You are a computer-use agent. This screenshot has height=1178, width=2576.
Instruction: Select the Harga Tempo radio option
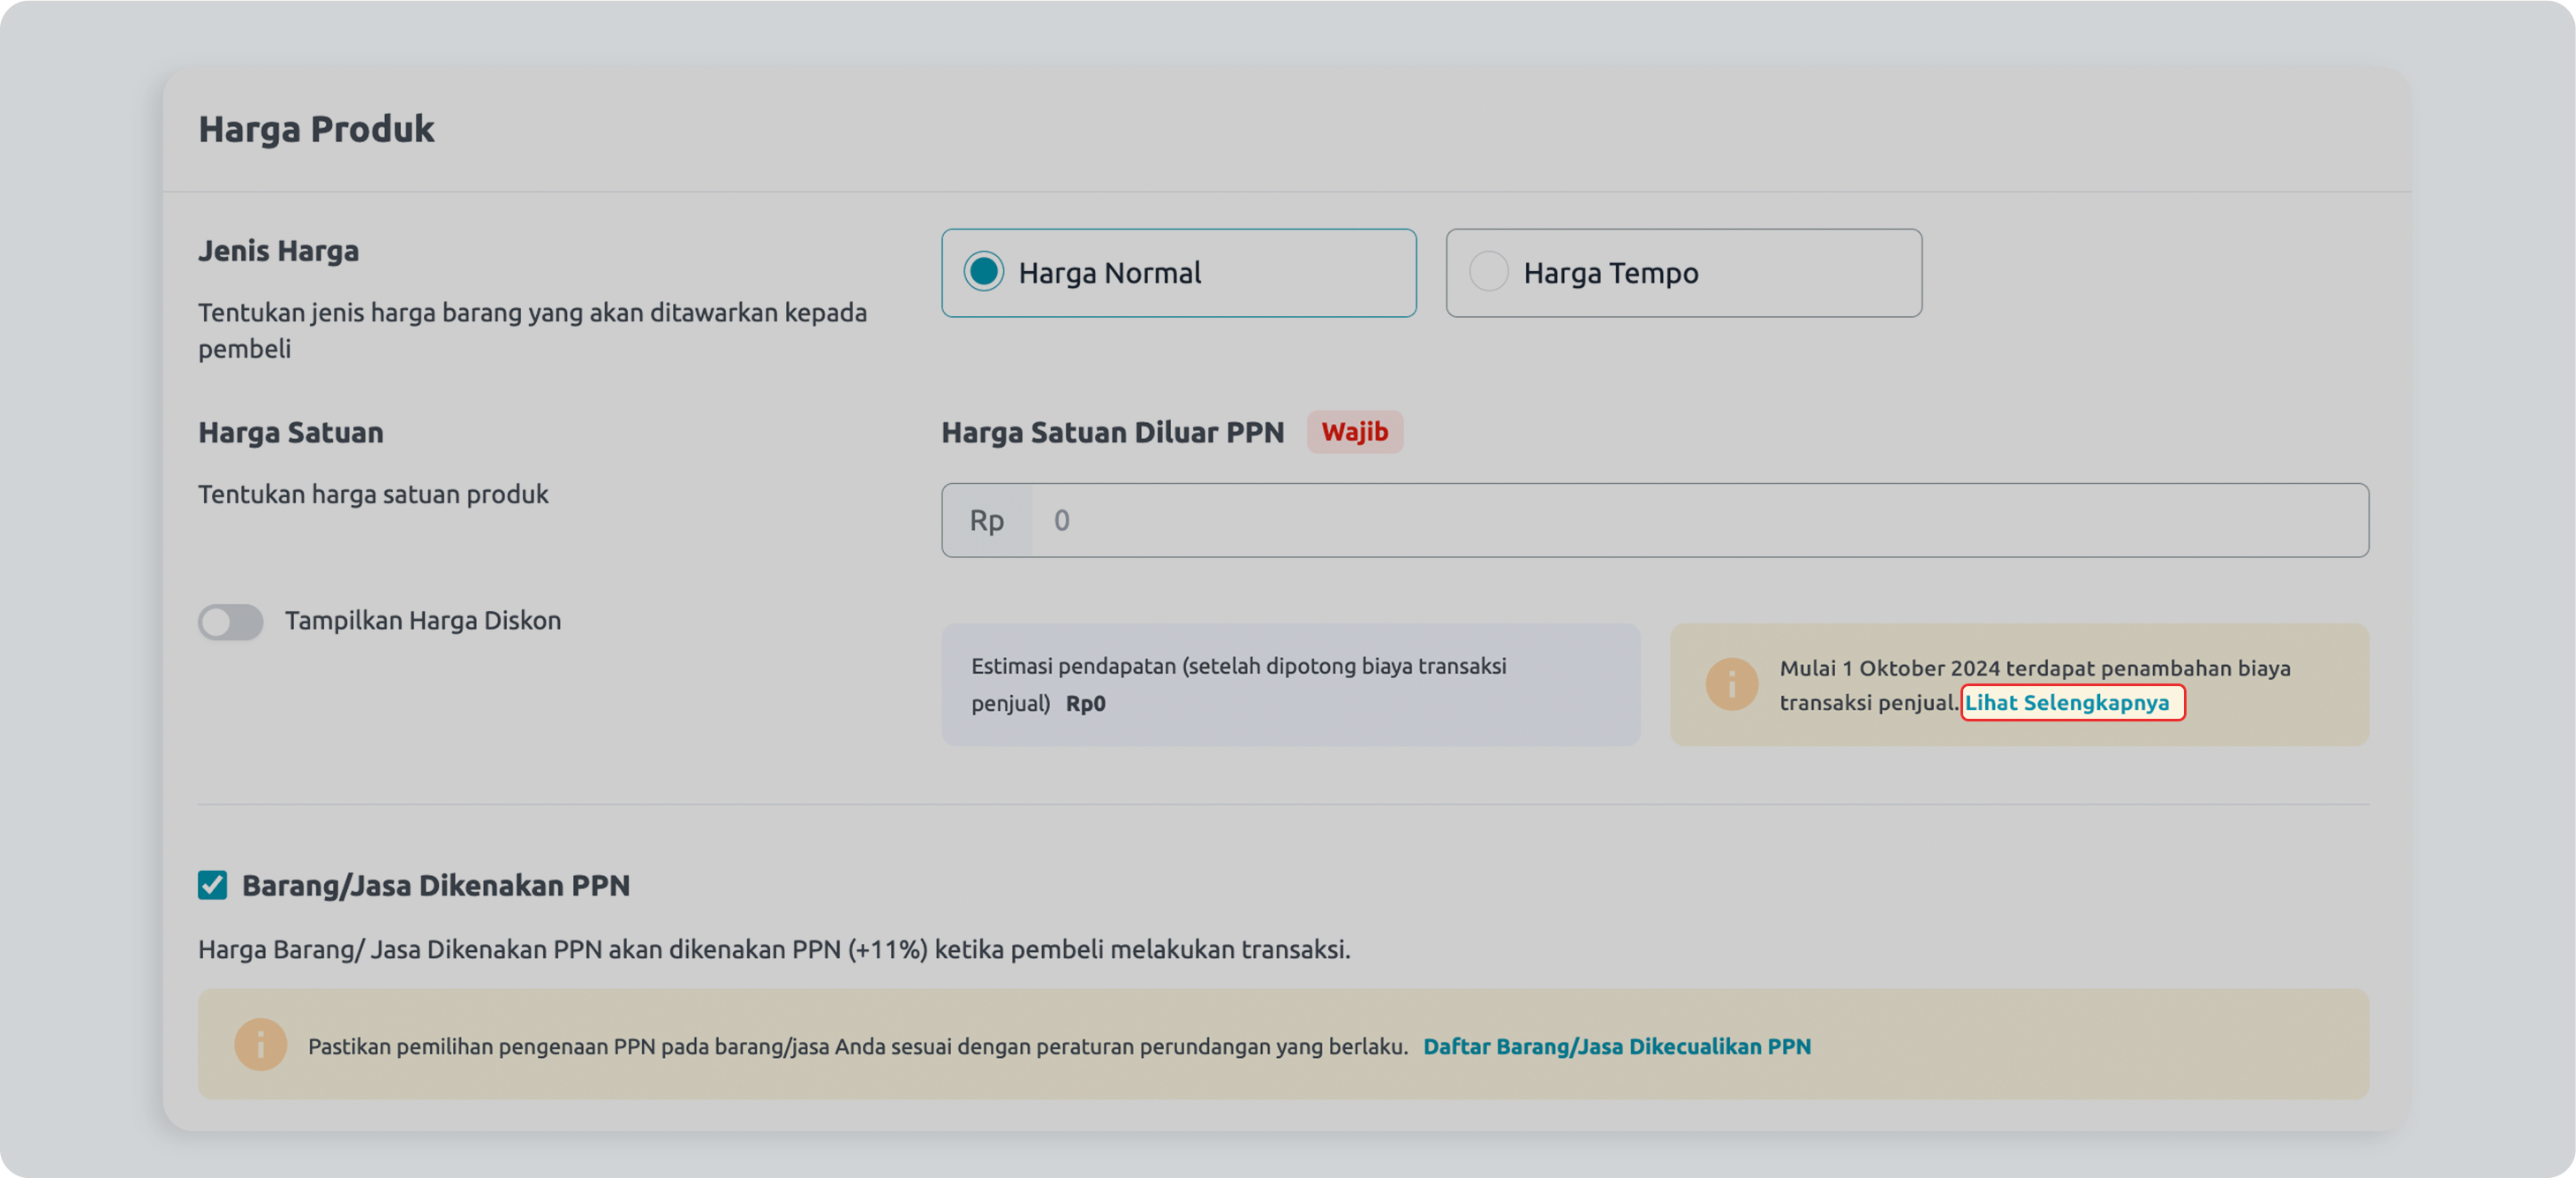[1683, 273]
